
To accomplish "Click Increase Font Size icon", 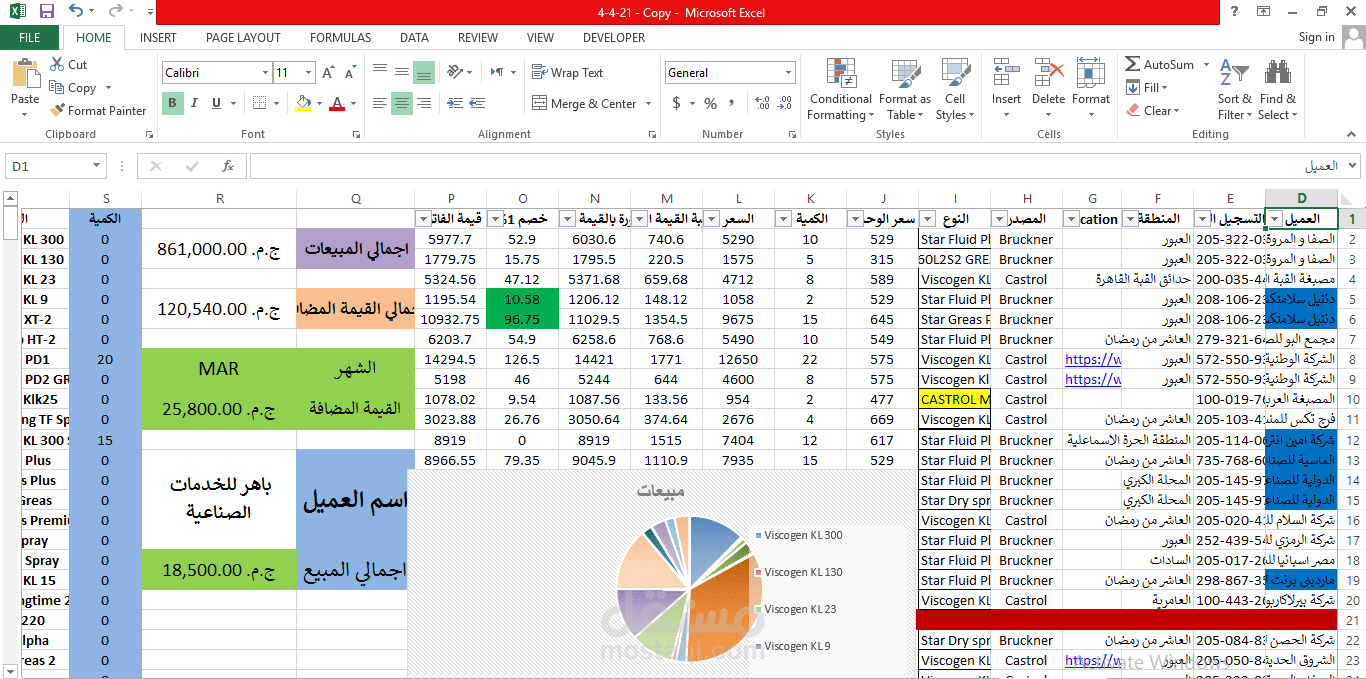I will 326,73.
